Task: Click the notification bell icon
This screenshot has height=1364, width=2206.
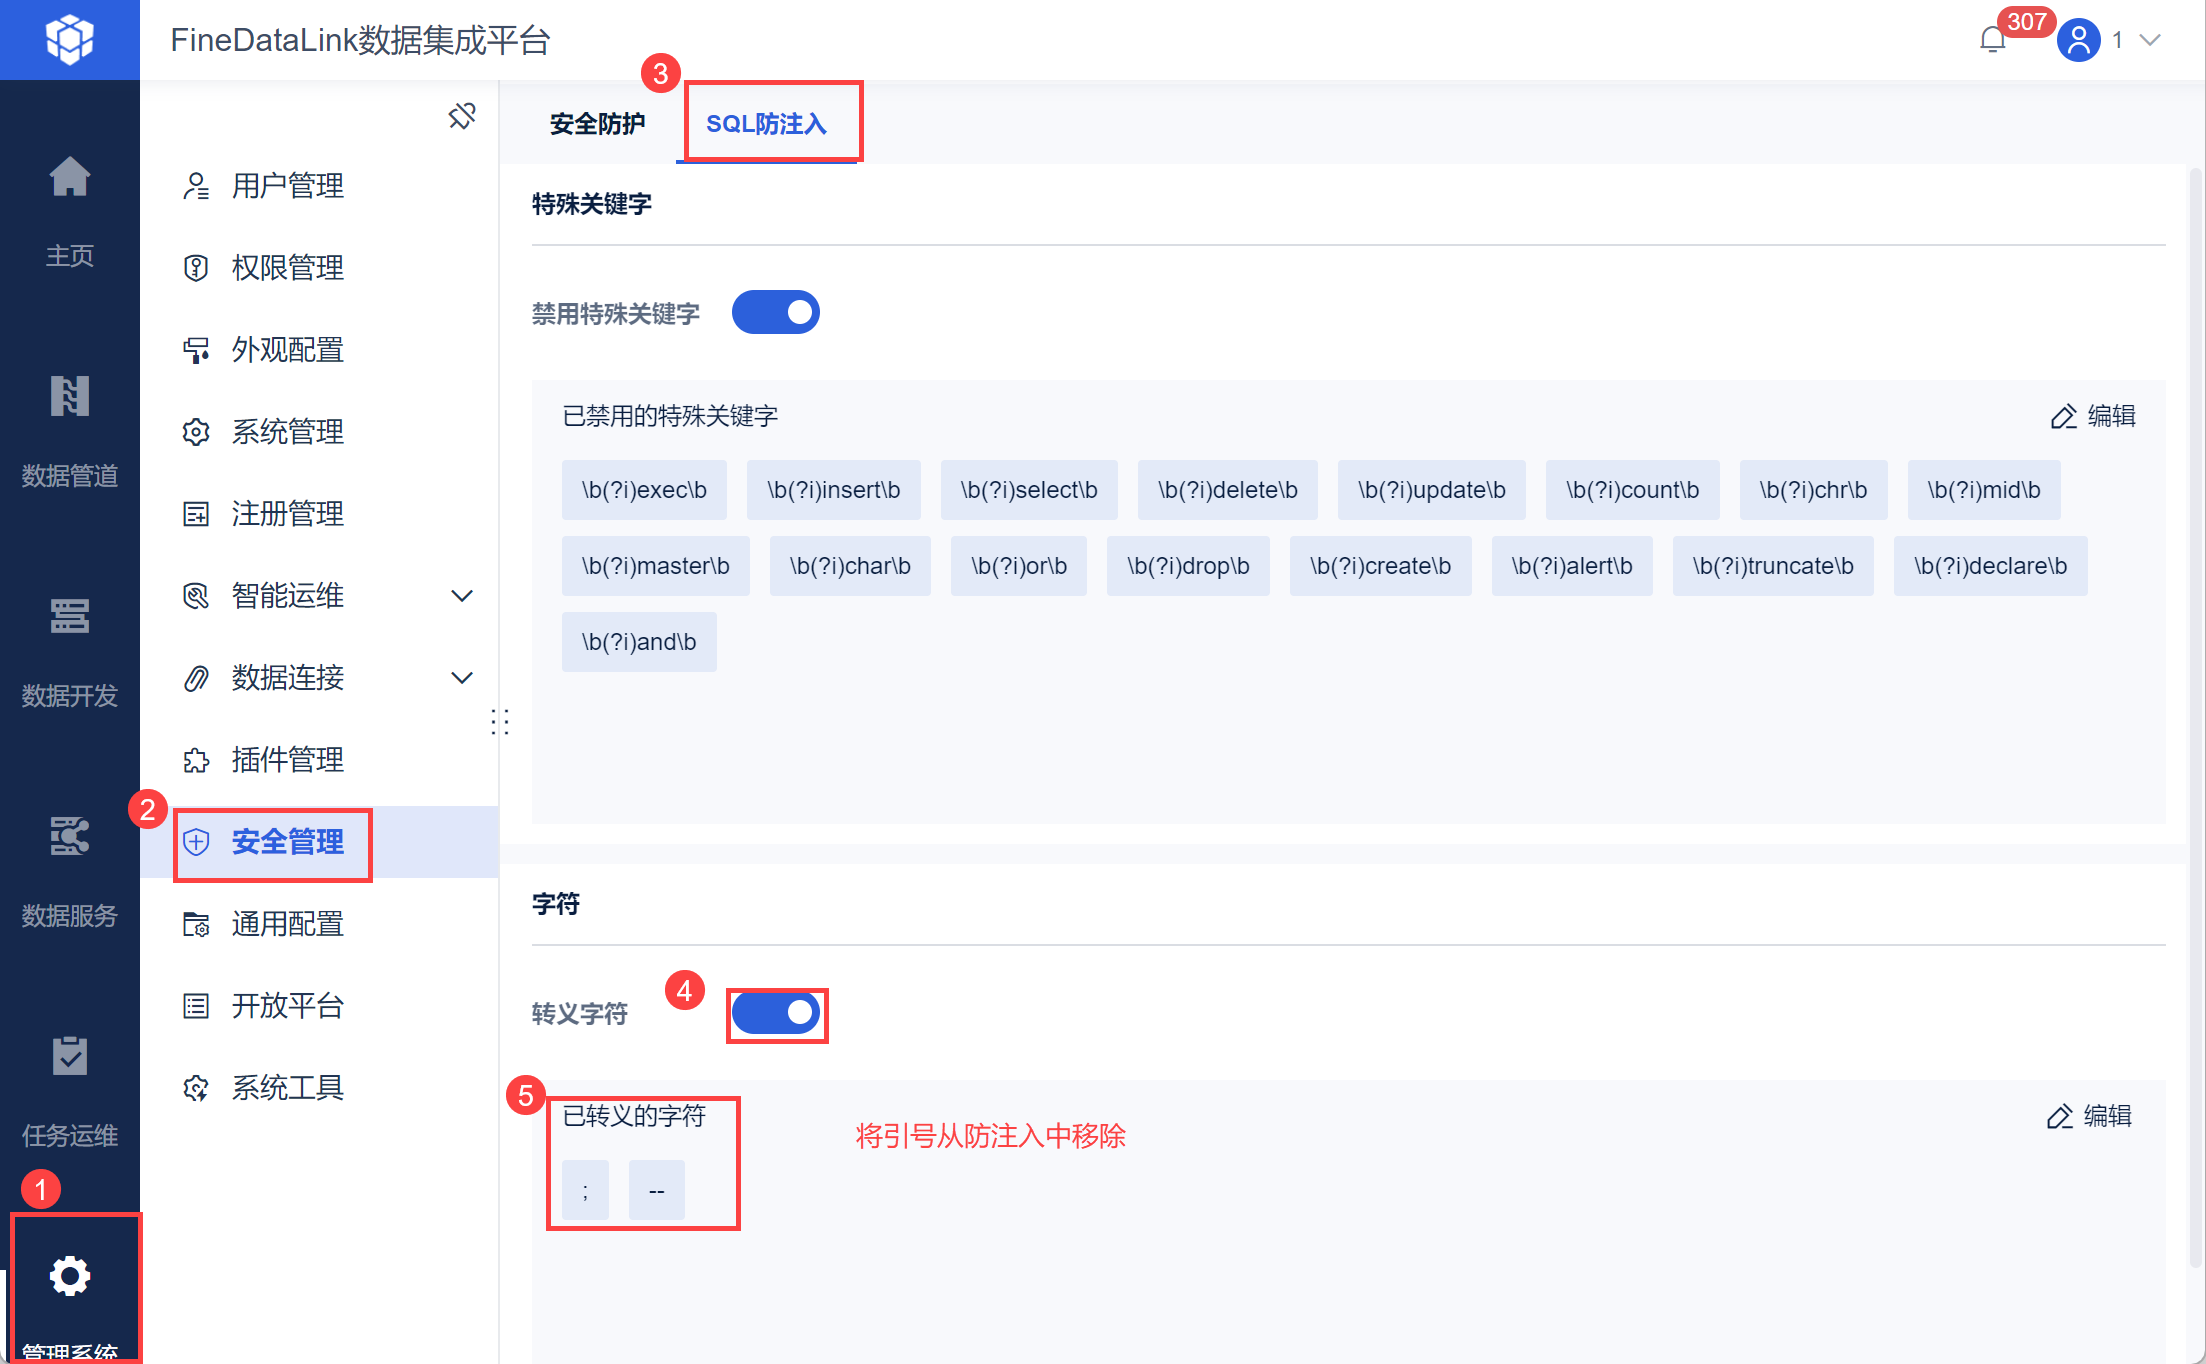Action: 1992,40
